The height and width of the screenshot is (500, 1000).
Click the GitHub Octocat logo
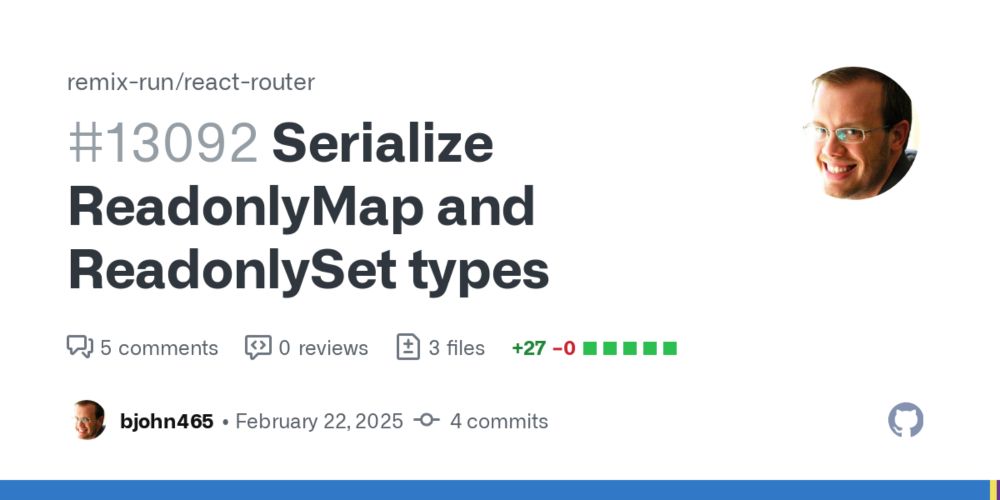coord(906,420)
